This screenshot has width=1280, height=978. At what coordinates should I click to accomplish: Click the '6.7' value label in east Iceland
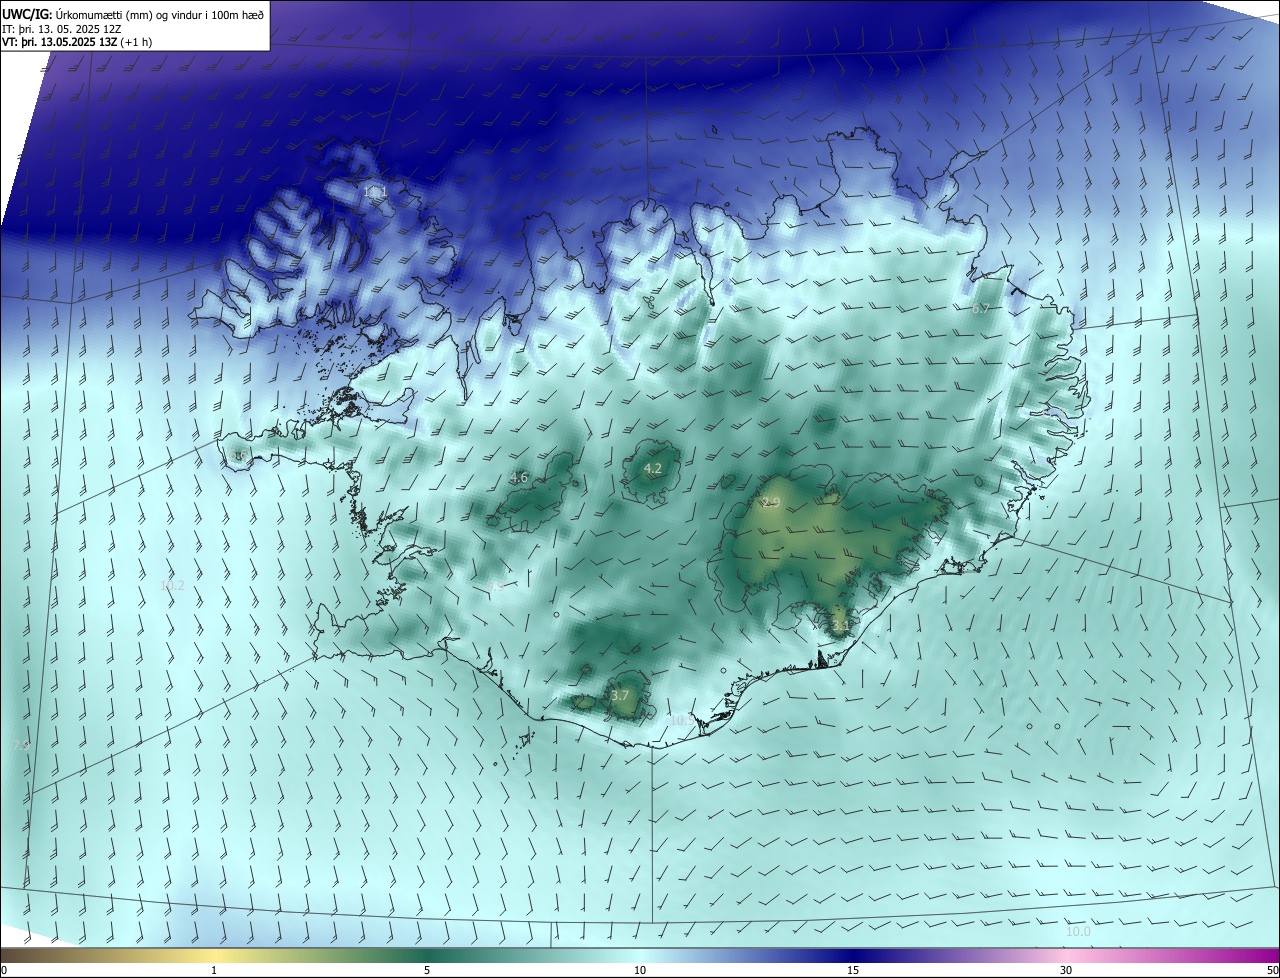click(x=981, y=309)
